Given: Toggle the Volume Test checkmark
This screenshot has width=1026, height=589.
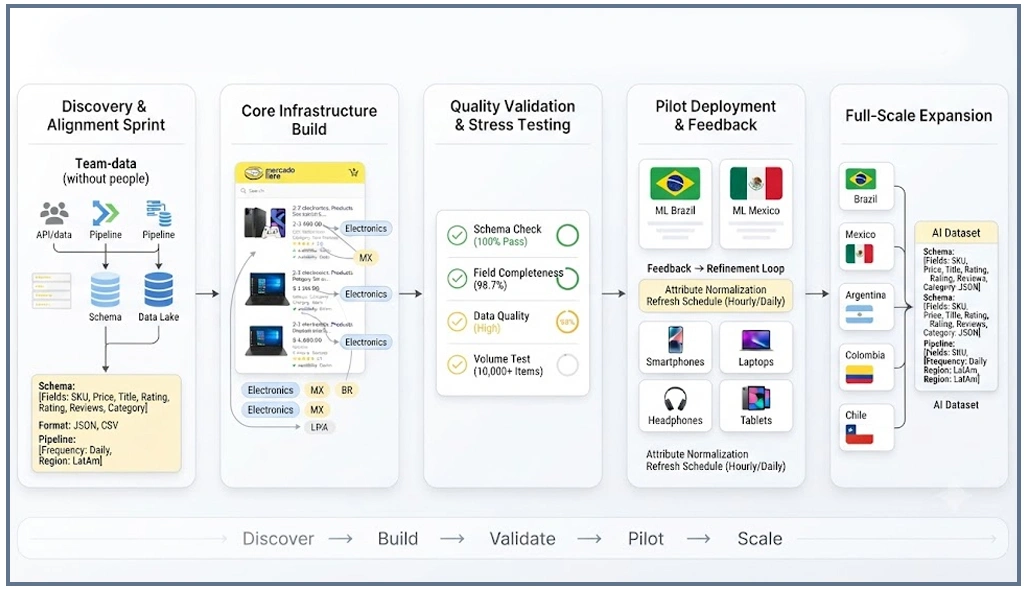Looking at the screenshot, I should tap(457, 365).
